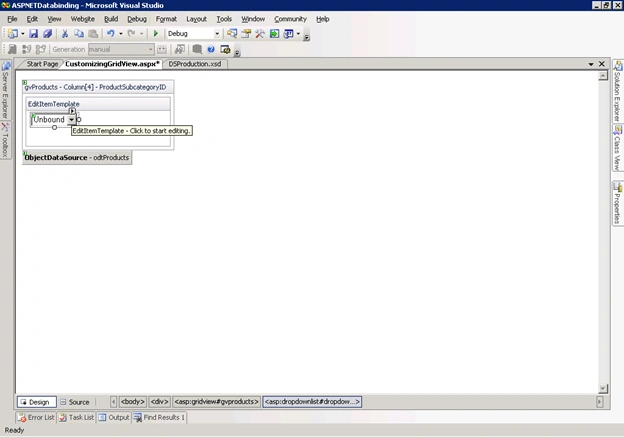Click the Save icon in the toolbar
This screenshot has width=624, height=438.
(33, 34)
